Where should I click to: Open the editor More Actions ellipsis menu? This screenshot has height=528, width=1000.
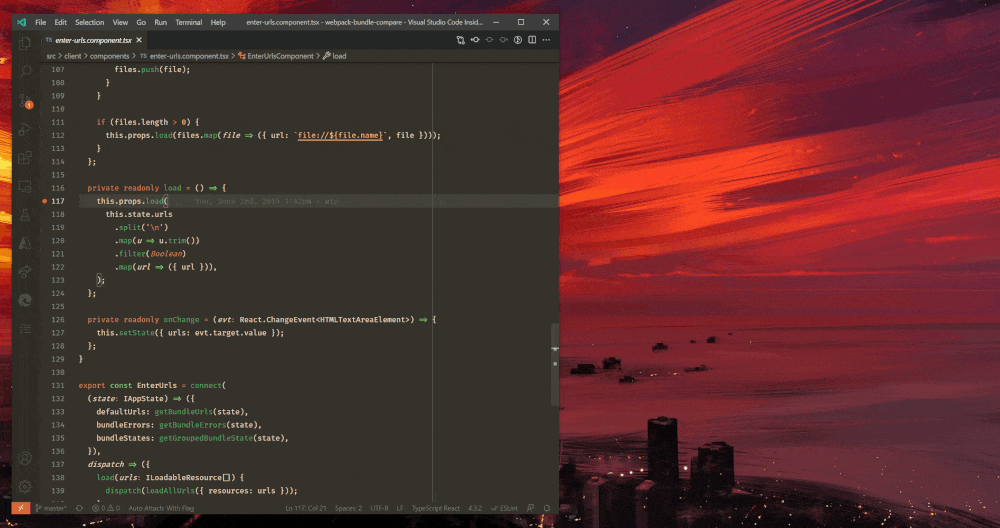[546, 40]
